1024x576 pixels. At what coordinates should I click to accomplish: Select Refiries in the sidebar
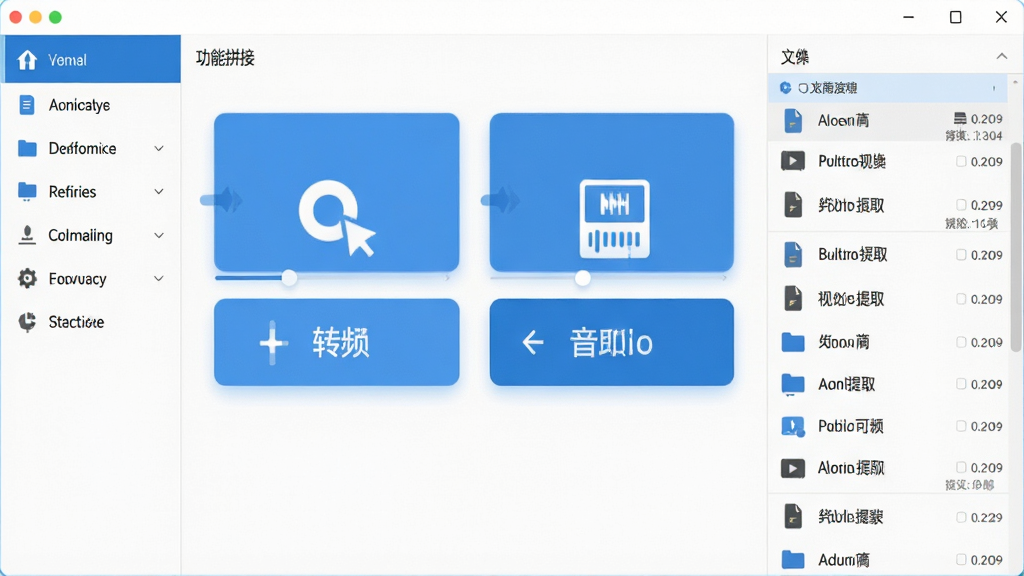(x=91, y=191)
